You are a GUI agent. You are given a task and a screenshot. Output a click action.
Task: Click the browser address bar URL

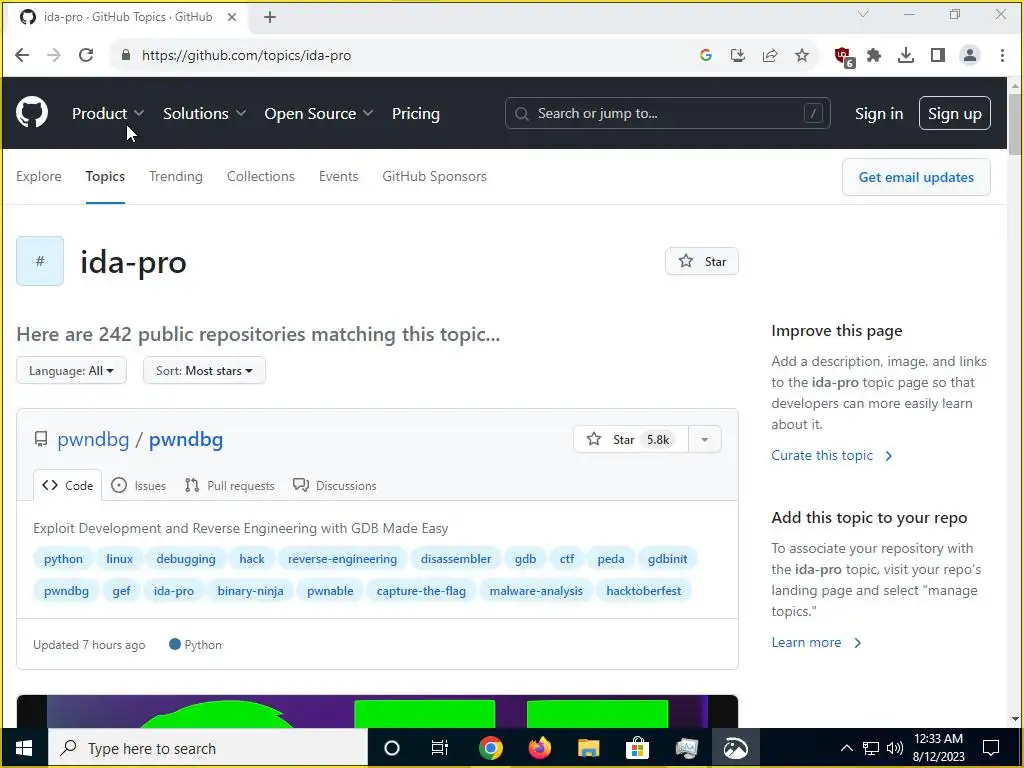click(x=246, y=56)
